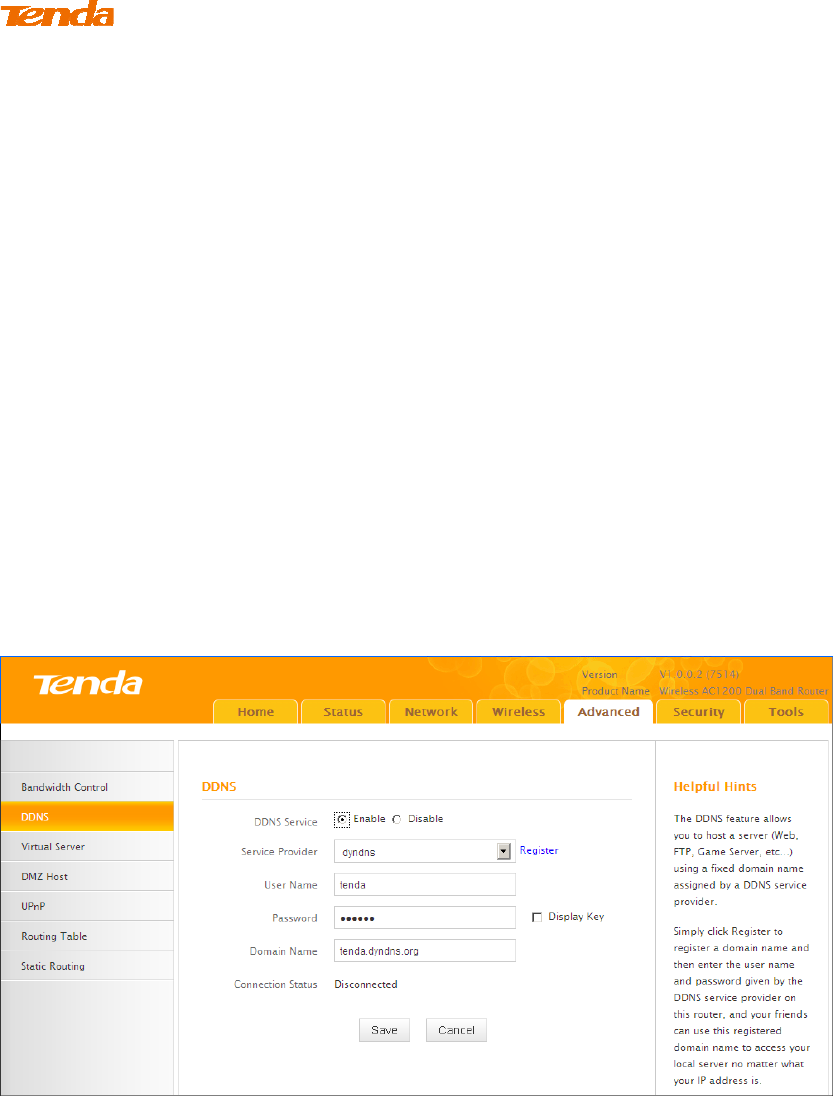This screenshot has height=1096, width=833.
Task: Click the Service Provider label
Action: pos(279,851)
